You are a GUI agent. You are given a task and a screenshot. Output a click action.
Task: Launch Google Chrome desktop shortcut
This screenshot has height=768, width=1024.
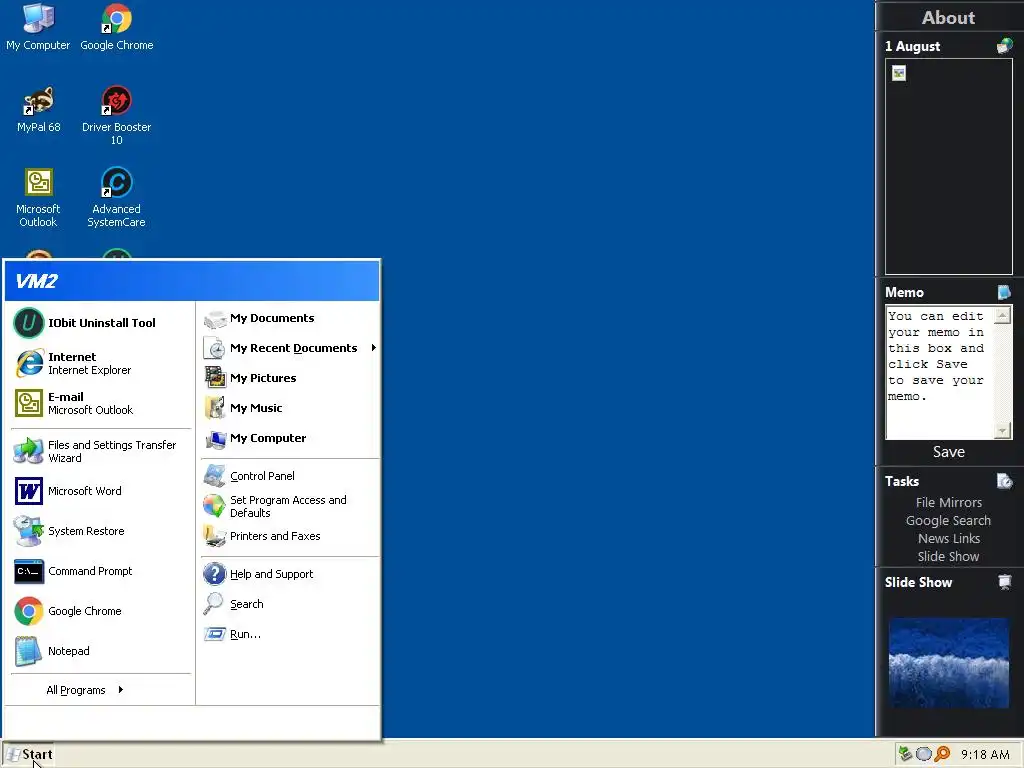(x=116, y=27)
